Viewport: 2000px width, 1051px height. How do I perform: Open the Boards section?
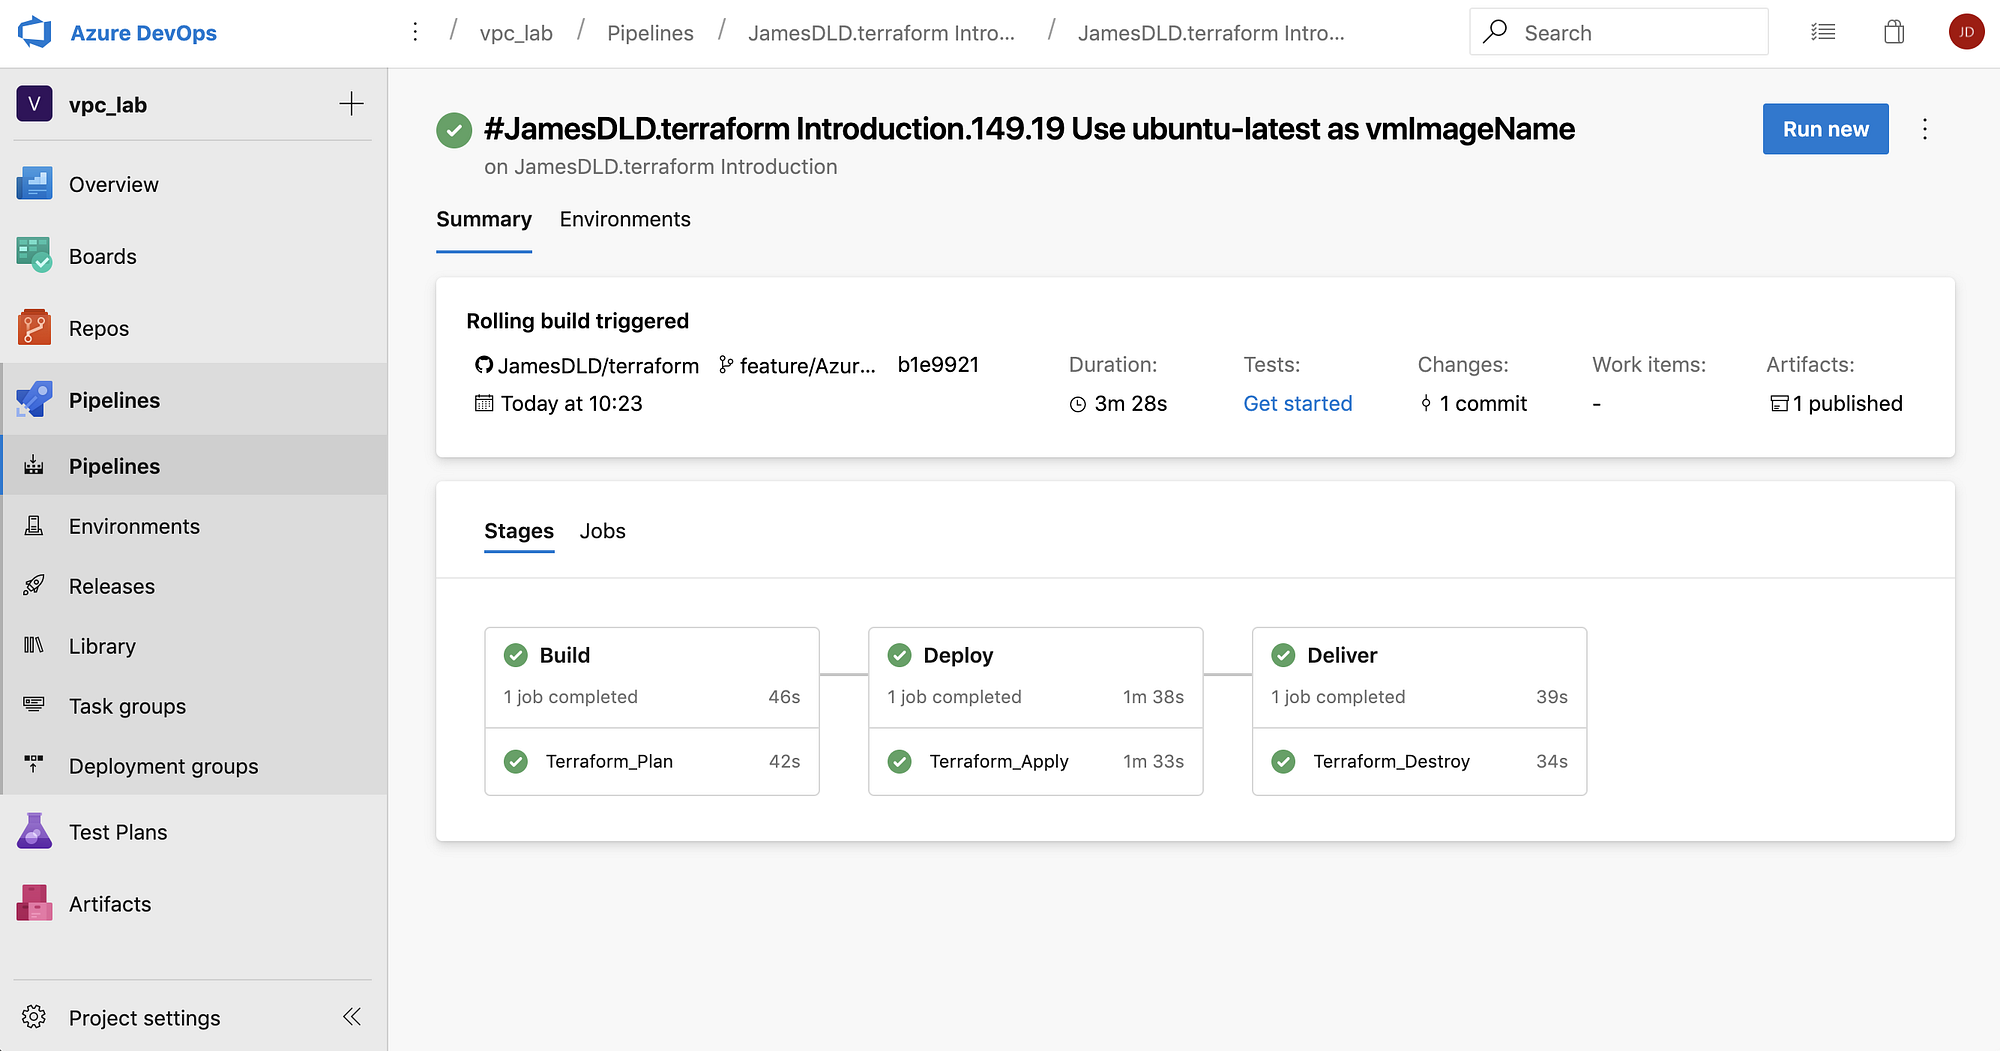(x=102, y=256)
